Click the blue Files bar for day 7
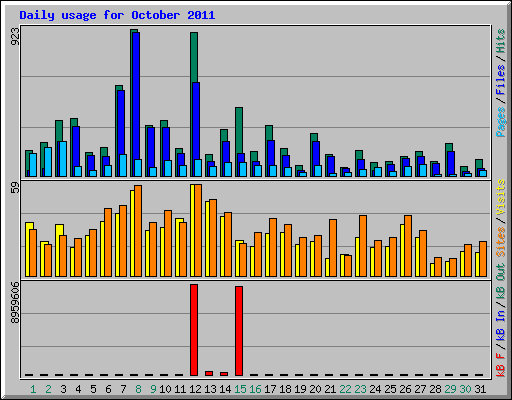The width and height of the screenshot is (512, 400). click(121, 122)
